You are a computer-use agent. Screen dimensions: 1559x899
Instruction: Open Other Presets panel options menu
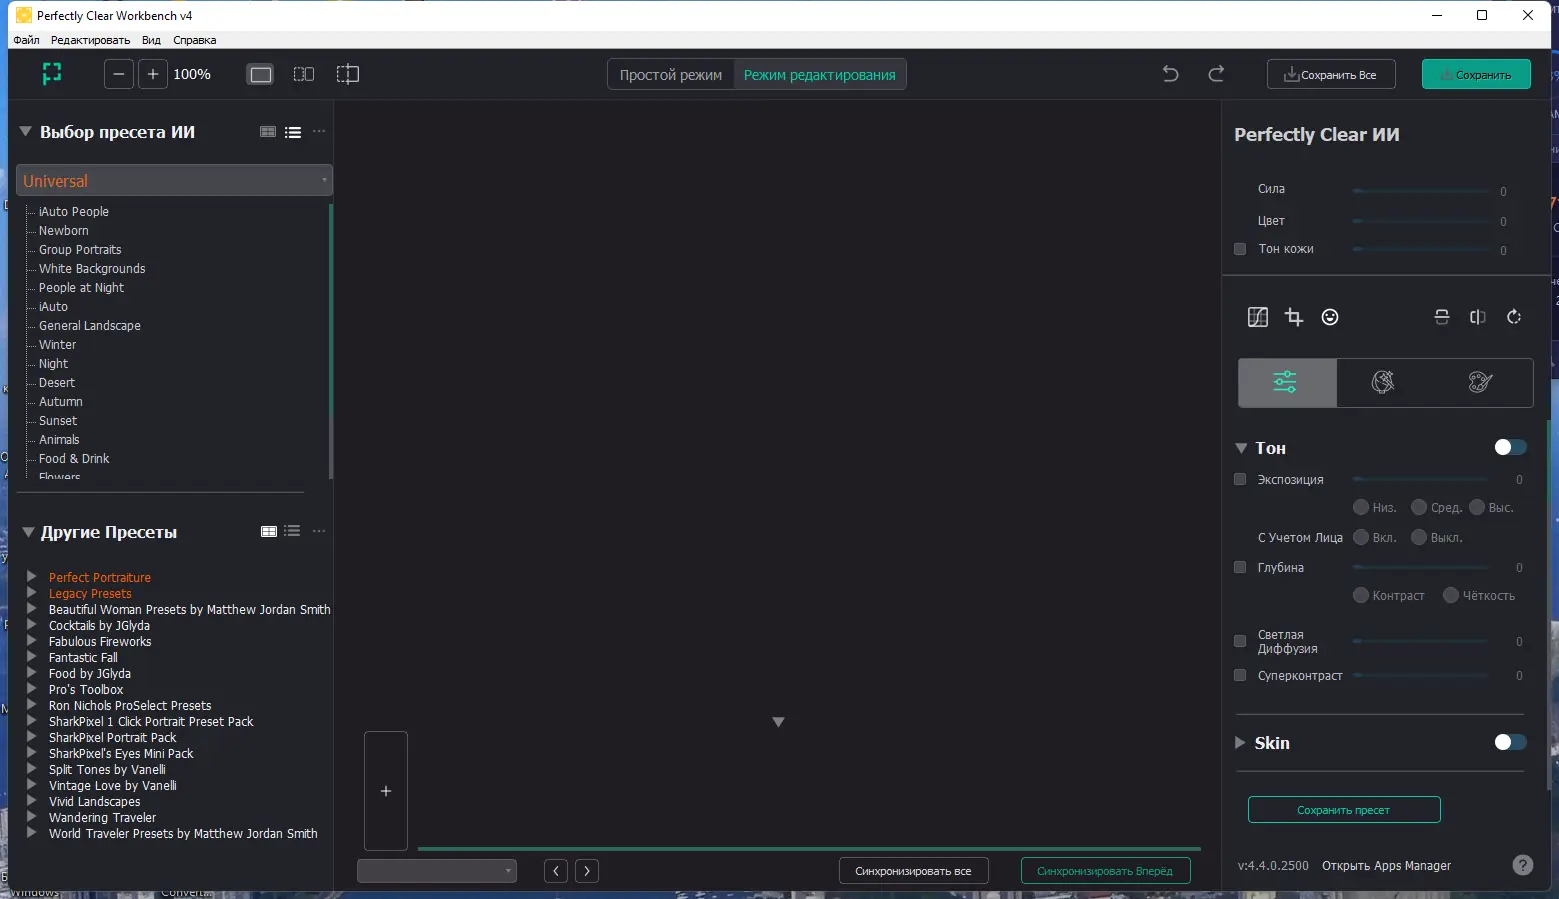click(319, 531)
